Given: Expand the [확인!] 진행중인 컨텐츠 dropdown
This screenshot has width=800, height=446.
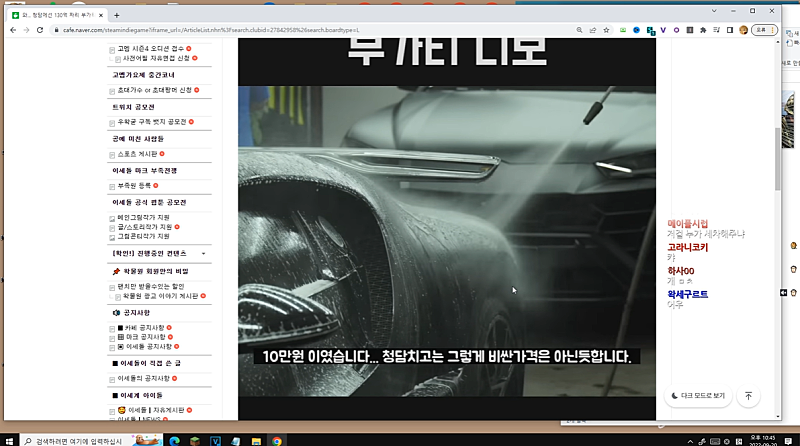Looking at the screenshot, I should click(x=204, y=253).
